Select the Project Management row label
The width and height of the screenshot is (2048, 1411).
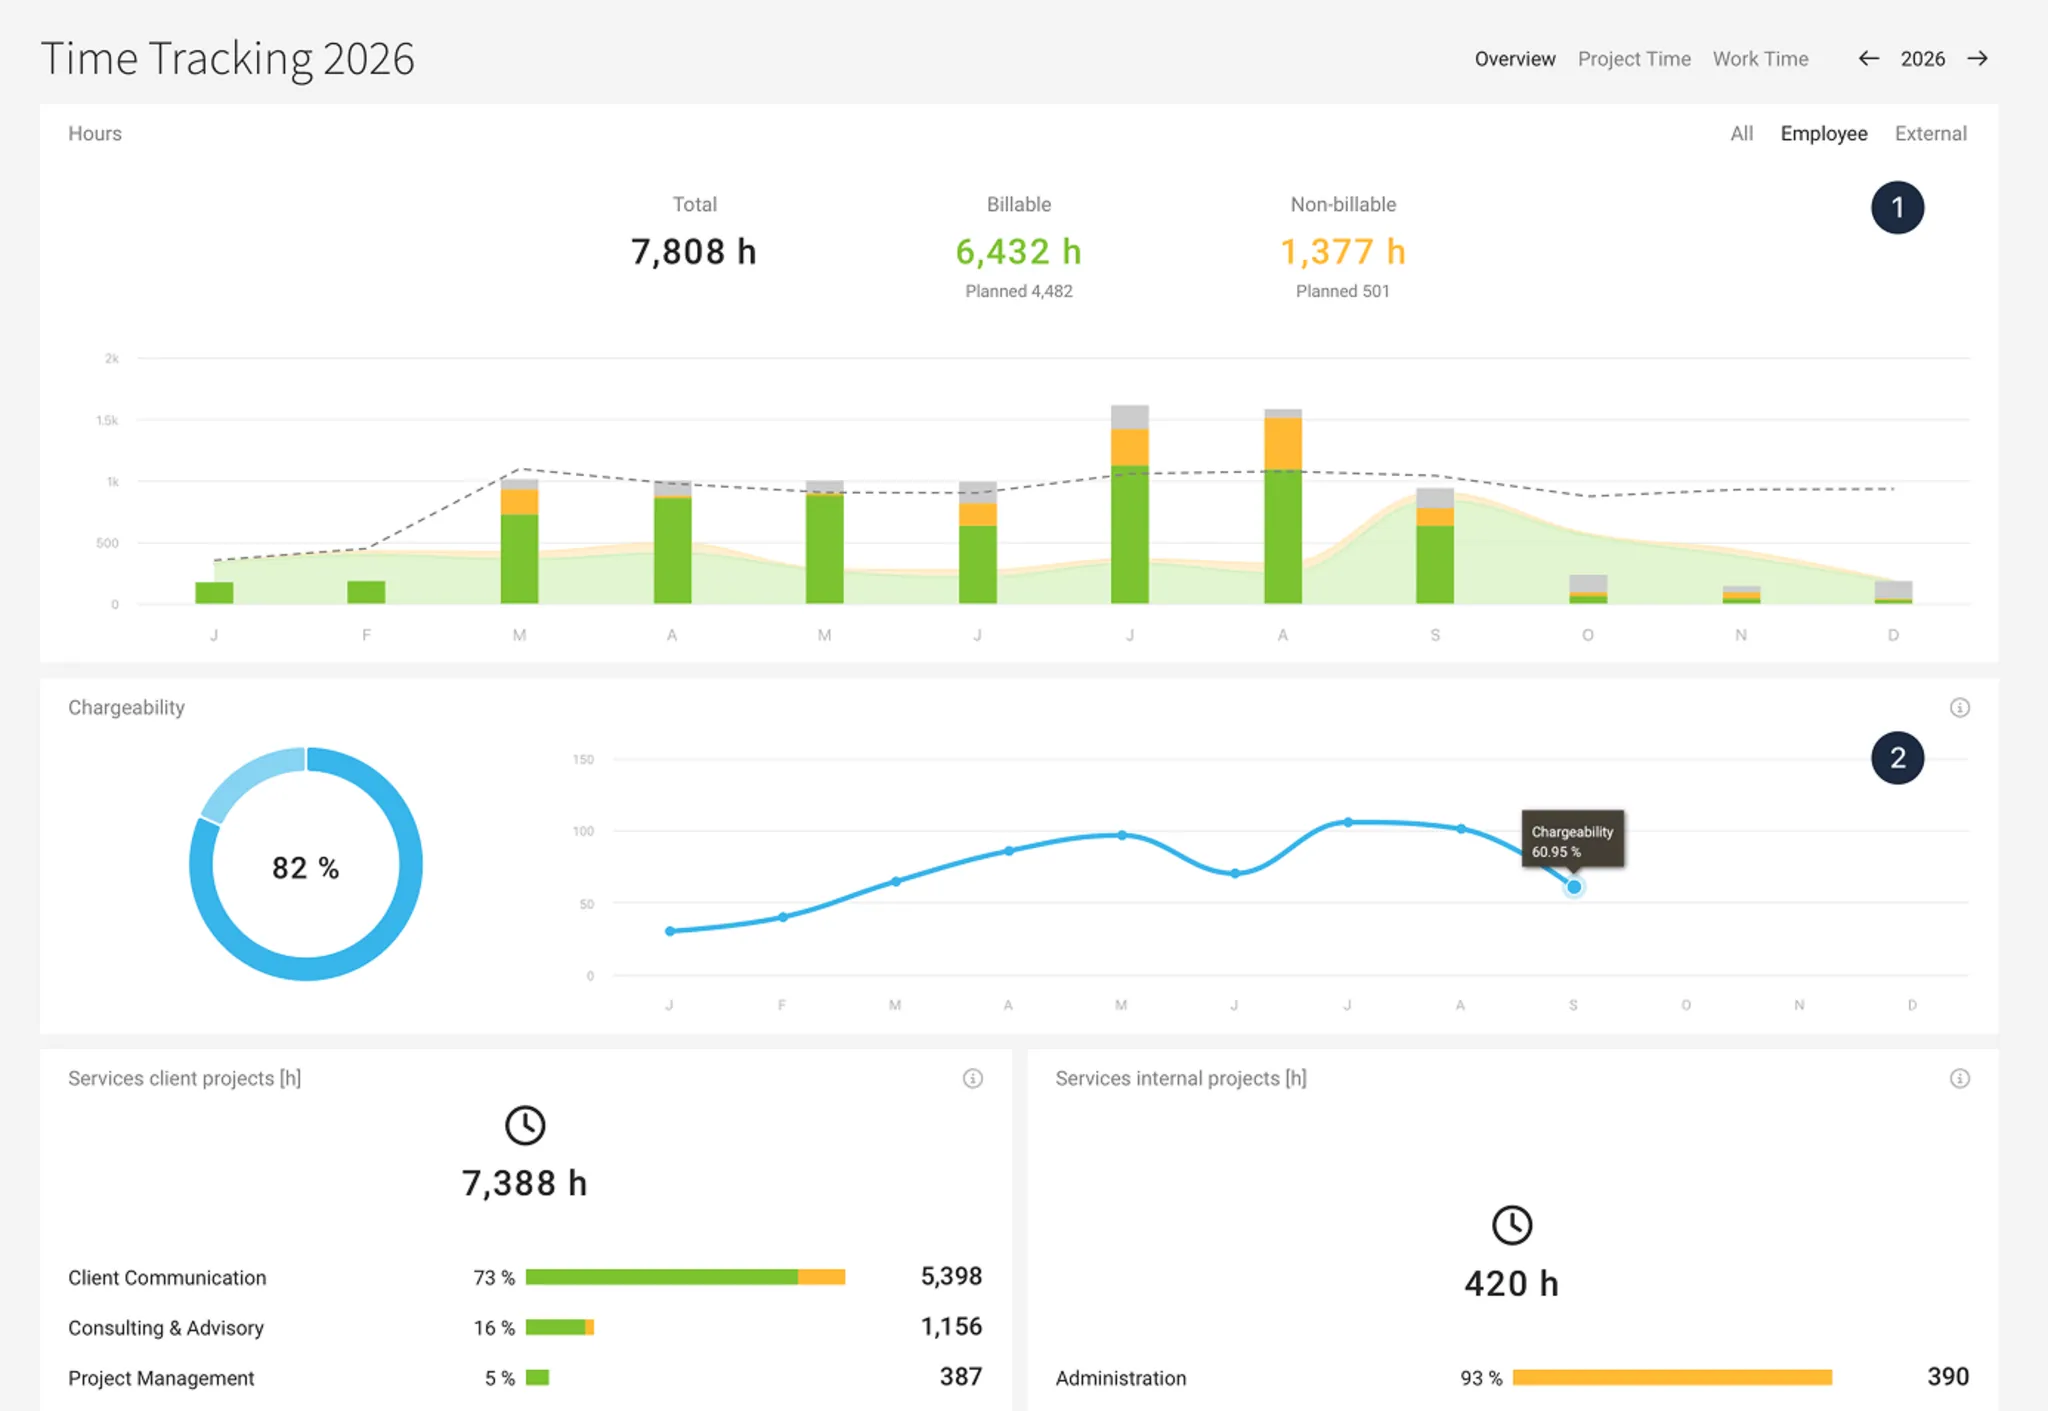[x=161, y=1378]
